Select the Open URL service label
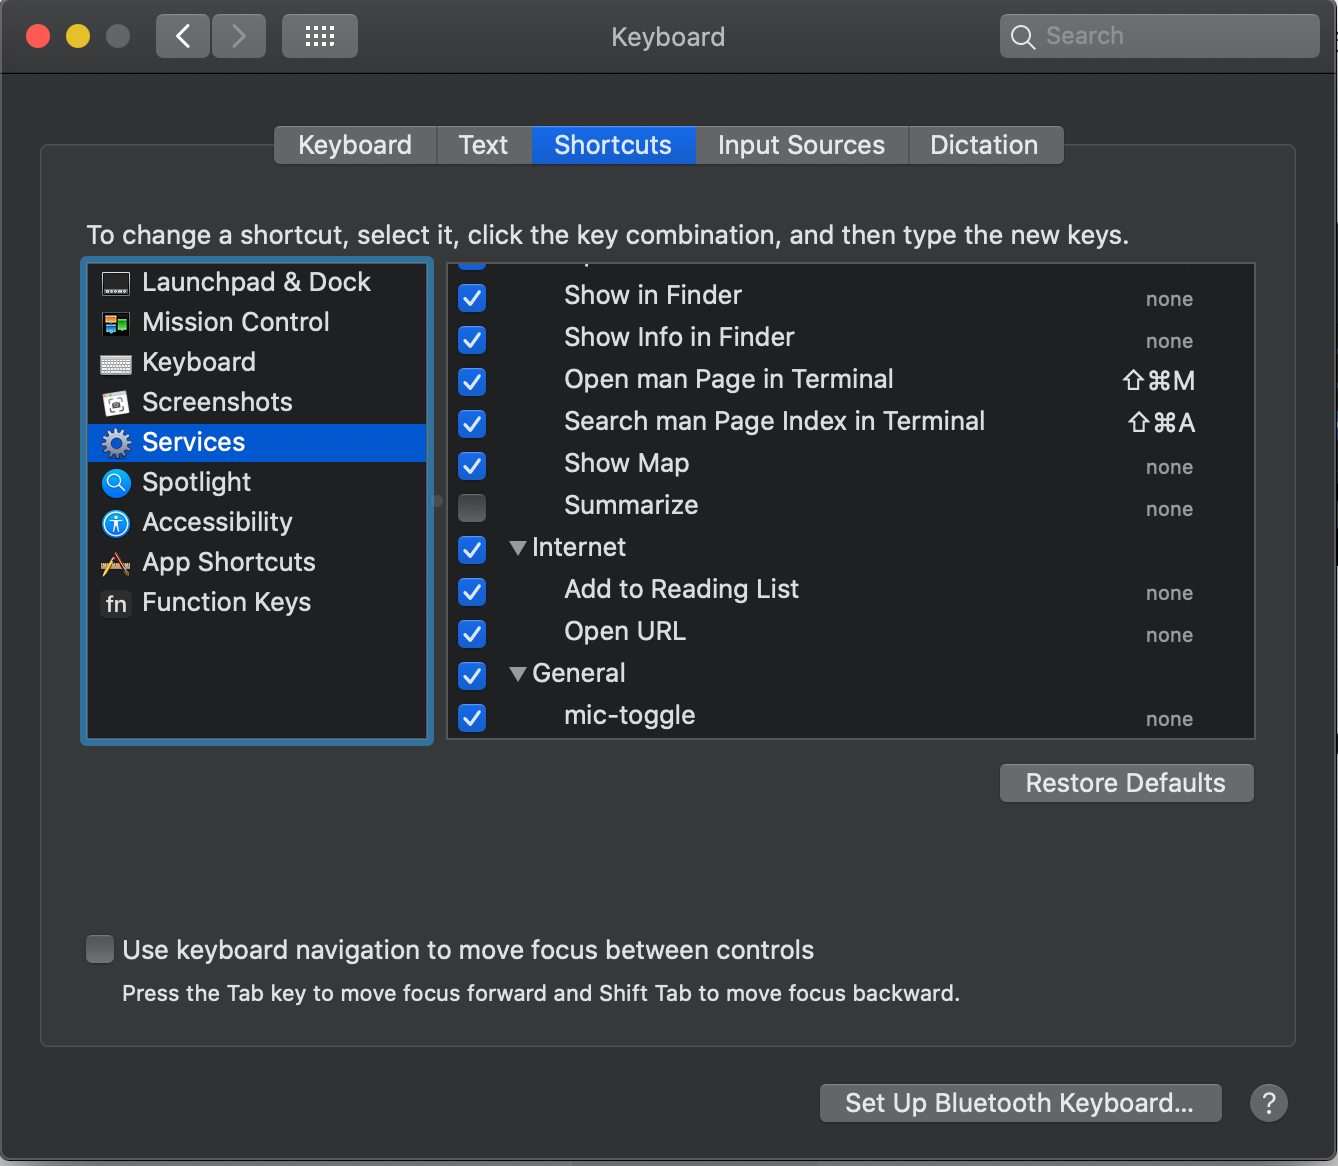 [x=625, y=631]
